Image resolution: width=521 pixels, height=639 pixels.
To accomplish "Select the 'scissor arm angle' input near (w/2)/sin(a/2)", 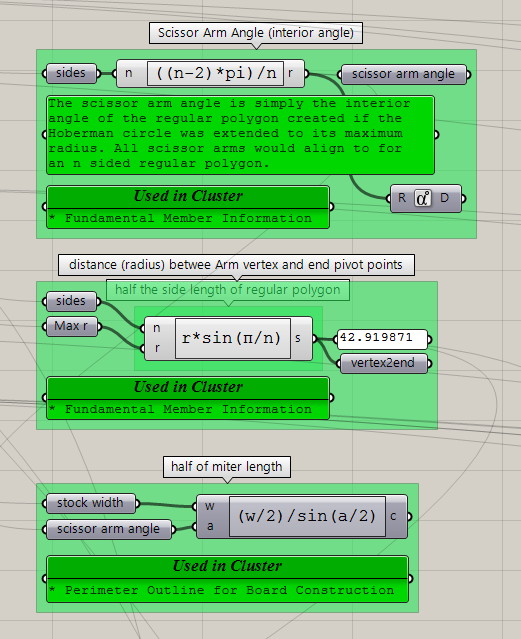I will [108, 529].
